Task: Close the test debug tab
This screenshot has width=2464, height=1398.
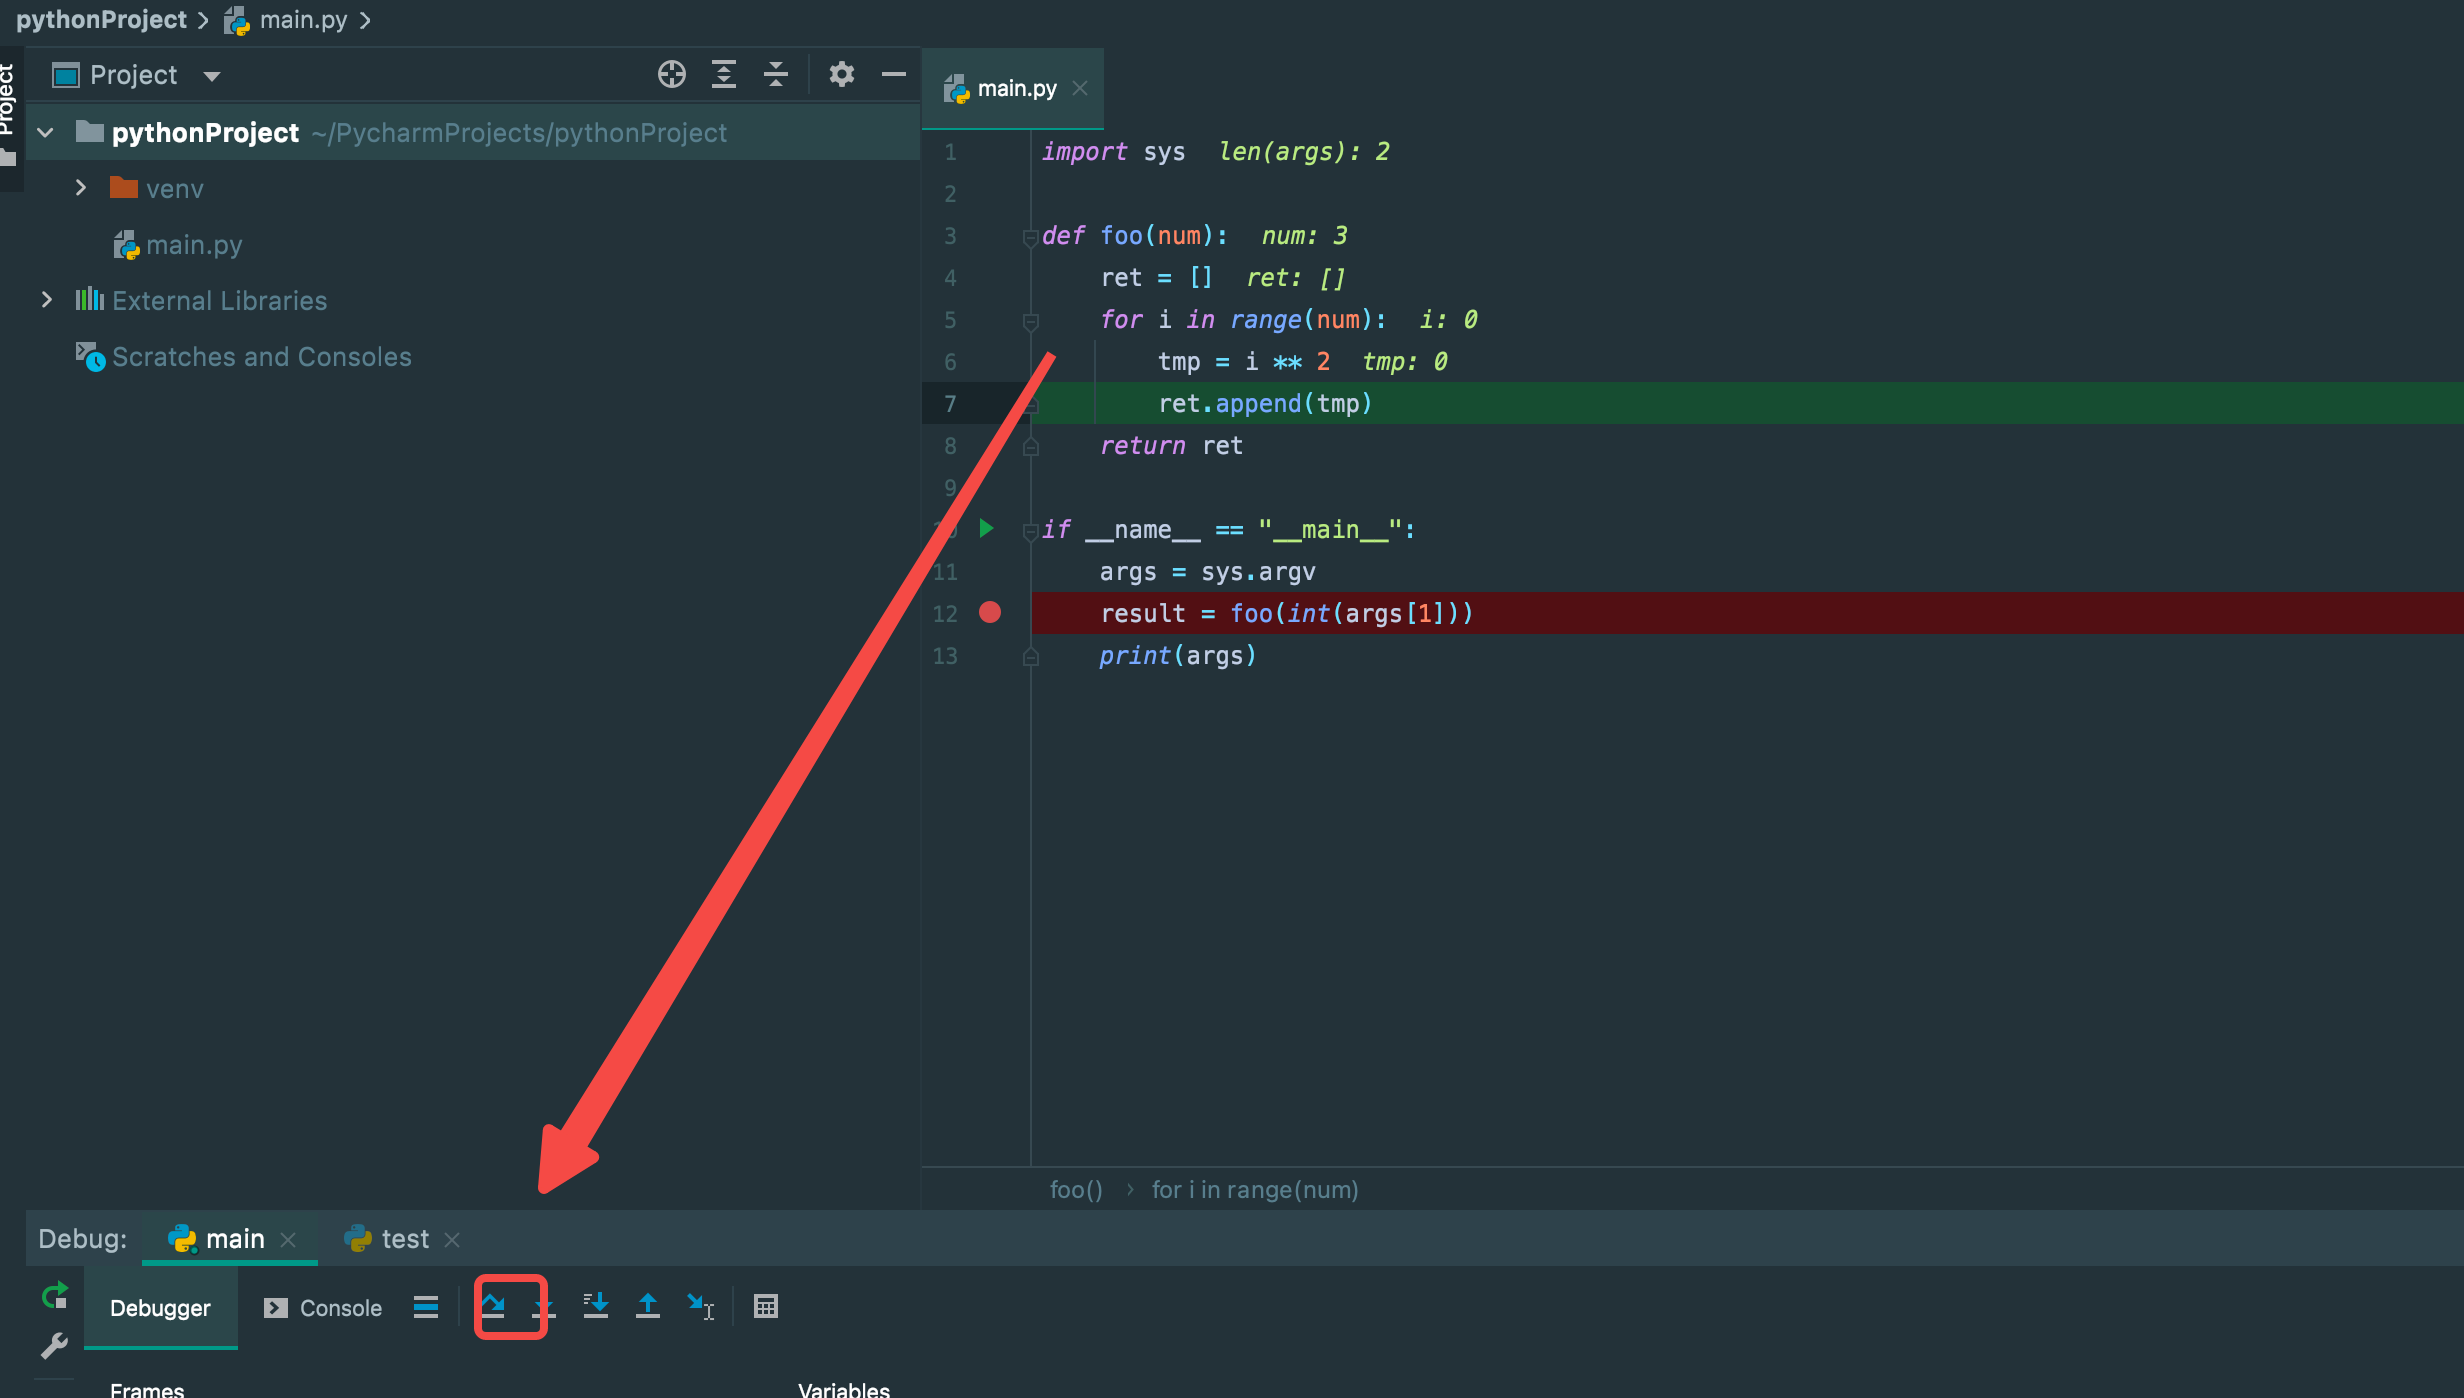Action: click(452, 1239)
